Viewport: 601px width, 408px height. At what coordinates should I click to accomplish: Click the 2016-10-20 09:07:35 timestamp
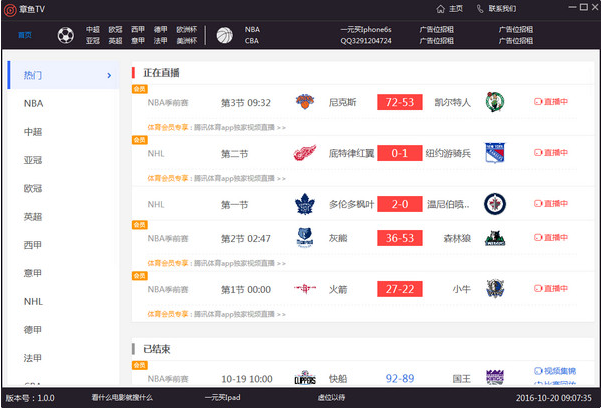(x=553, y=398)
